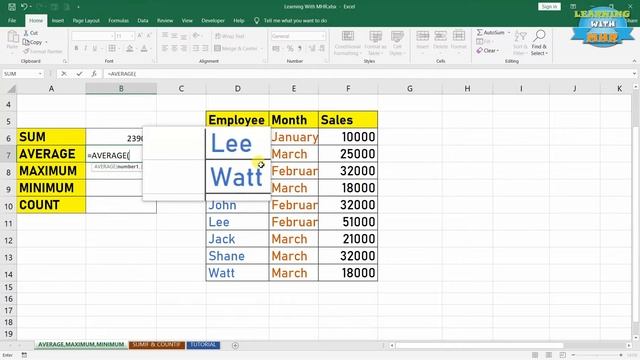Click the Increase Font Size icon
The image size is (640, 360).
pyautogui.click(x=140, y=36)
